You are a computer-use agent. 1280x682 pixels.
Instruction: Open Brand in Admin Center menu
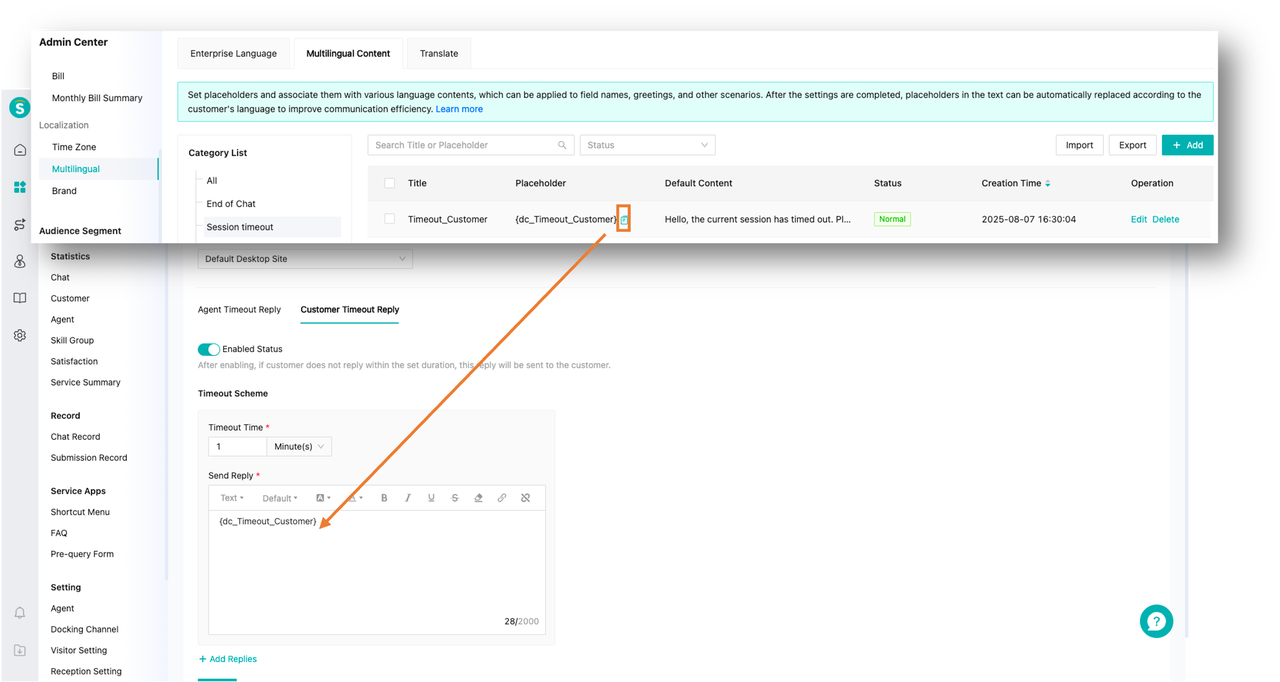tap(64, 191)
